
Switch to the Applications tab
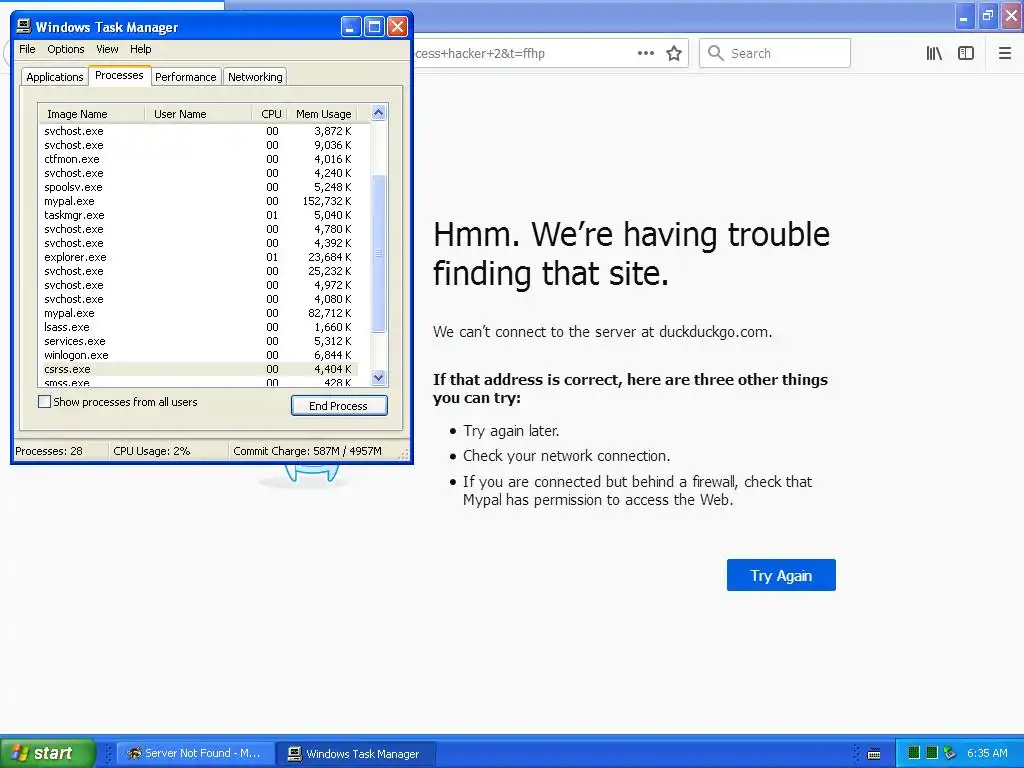[55, 76]
